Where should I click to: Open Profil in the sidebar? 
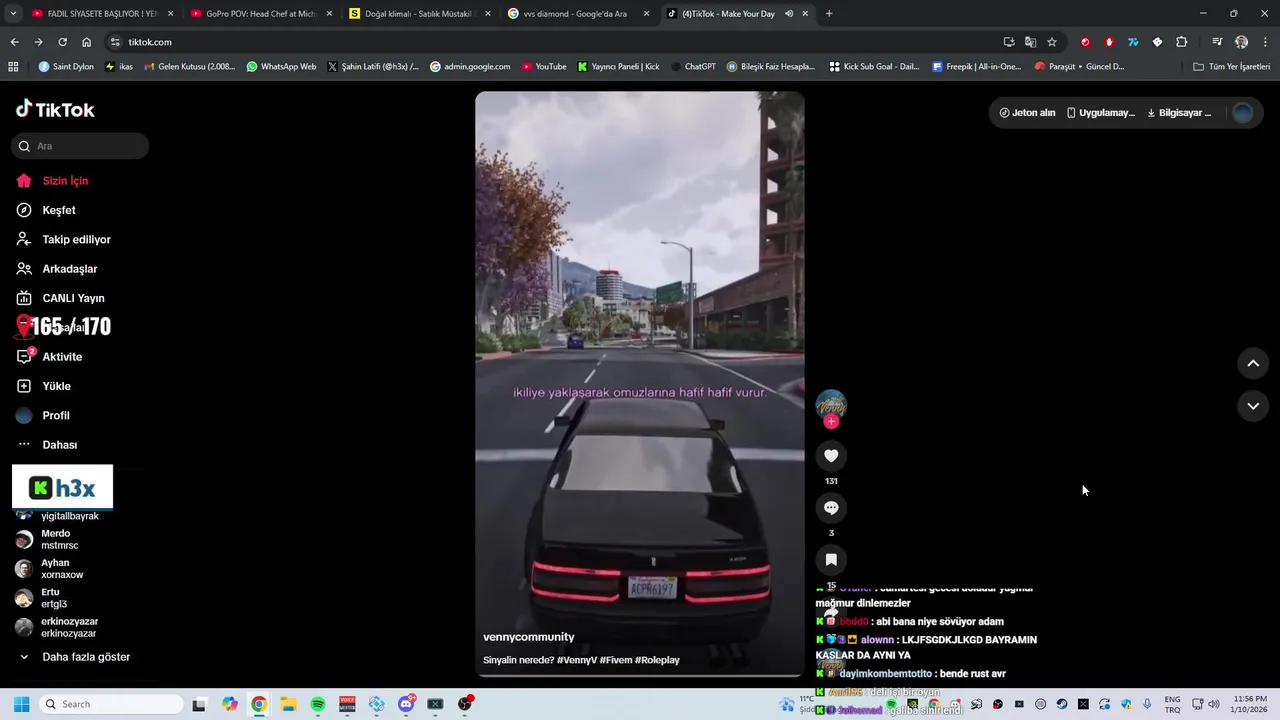pyautogui.click(x=43, y=415)
